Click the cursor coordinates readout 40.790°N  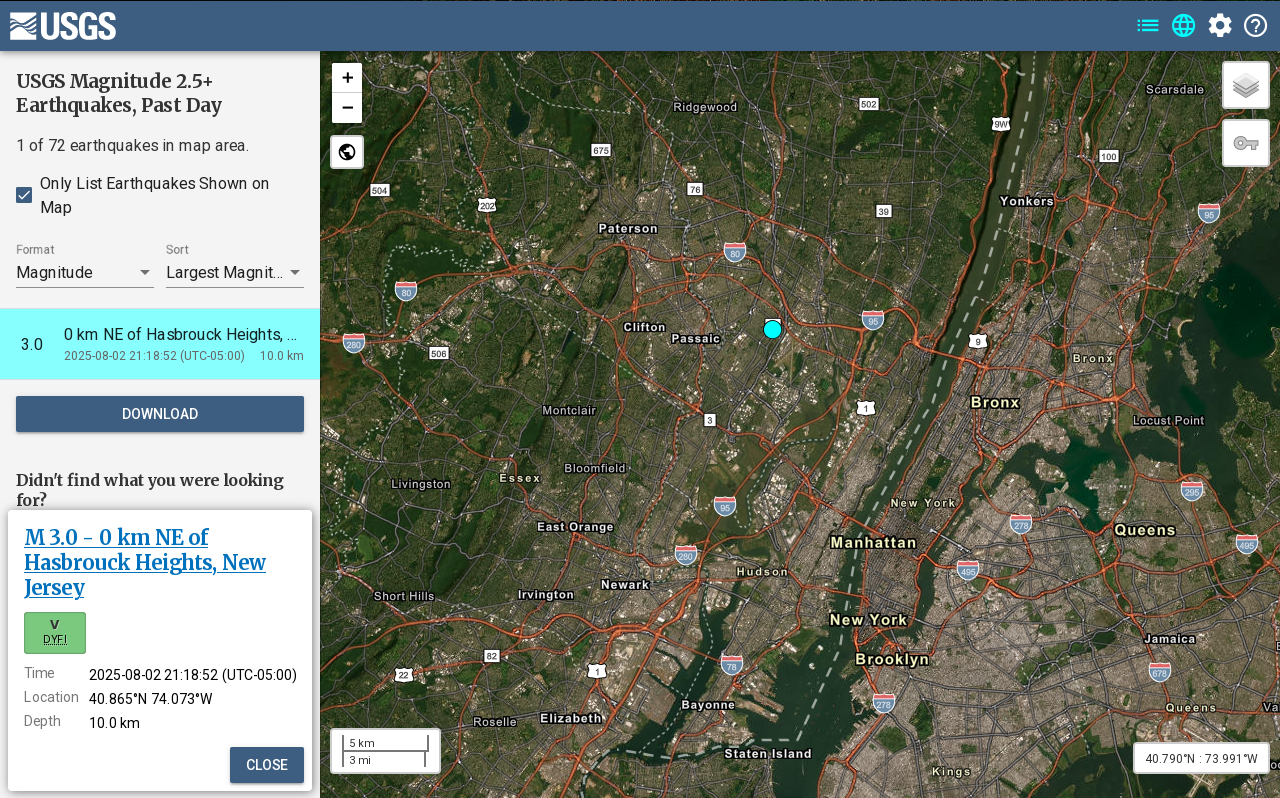point(1201,758)
